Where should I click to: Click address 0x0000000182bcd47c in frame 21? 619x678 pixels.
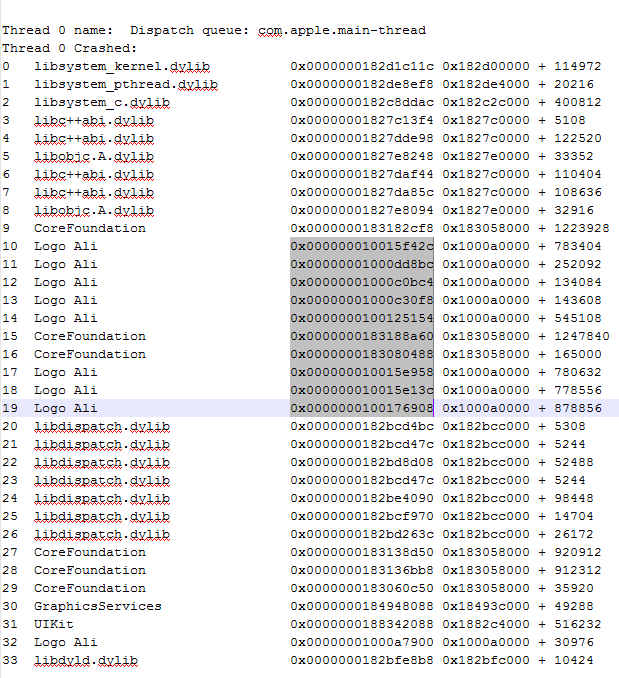(362, 445)
